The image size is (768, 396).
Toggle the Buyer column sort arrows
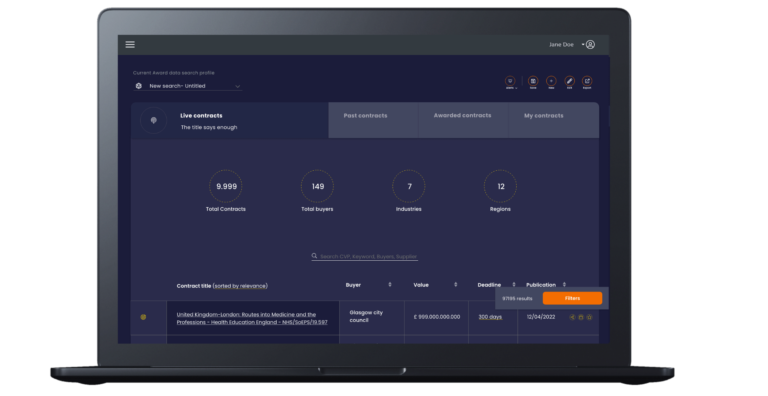[x=390, y=284]
